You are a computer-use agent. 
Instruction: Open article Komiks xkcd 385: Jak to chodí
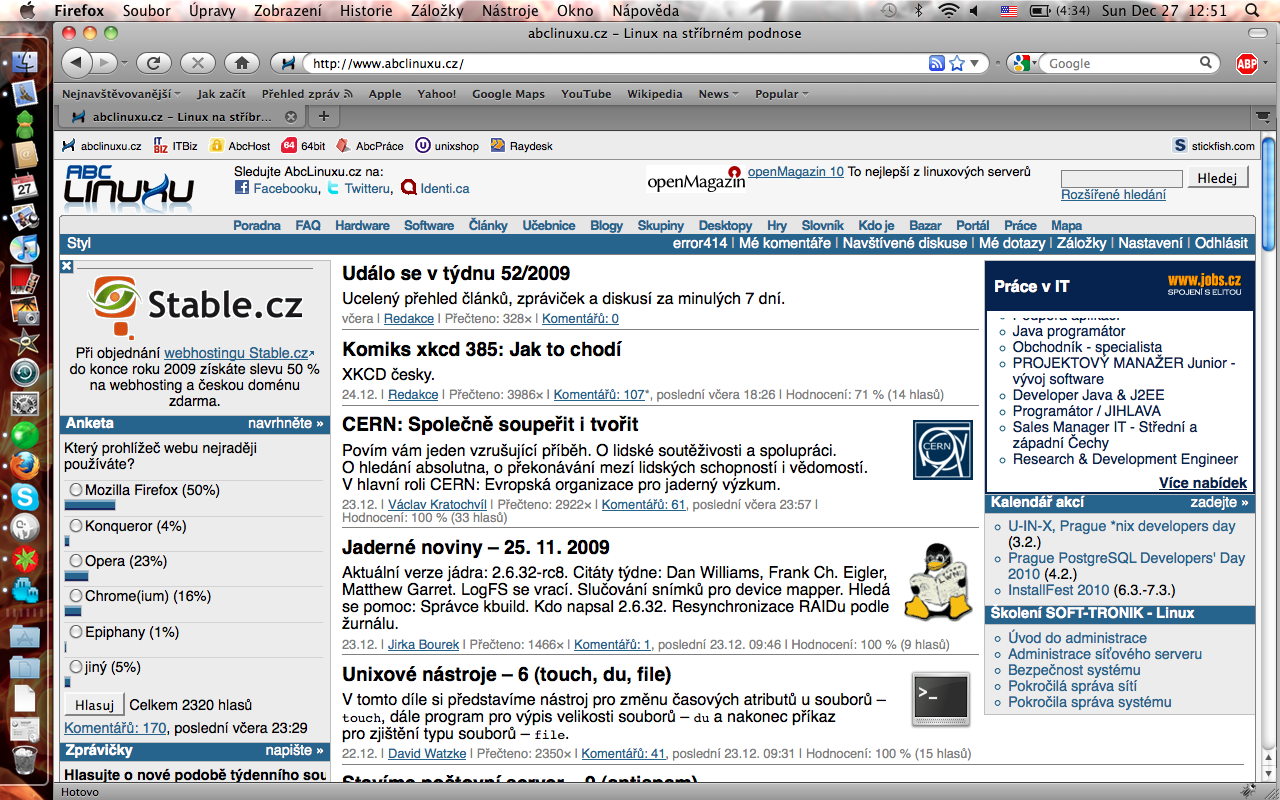(x=482, y=349)
